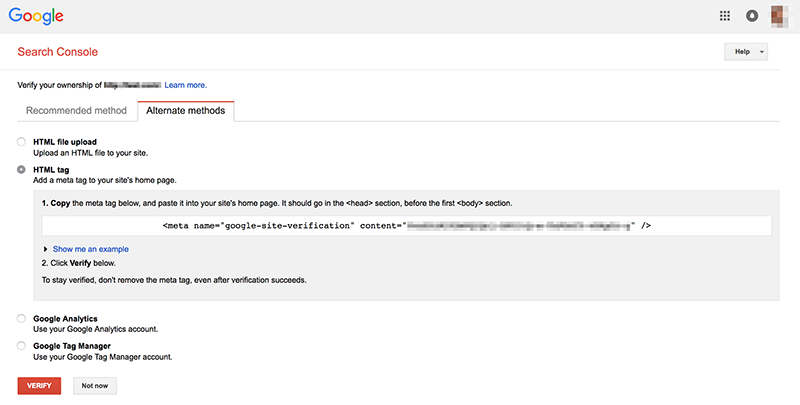
Task: Open the Show me an example link
Action: tap(91, 249)
